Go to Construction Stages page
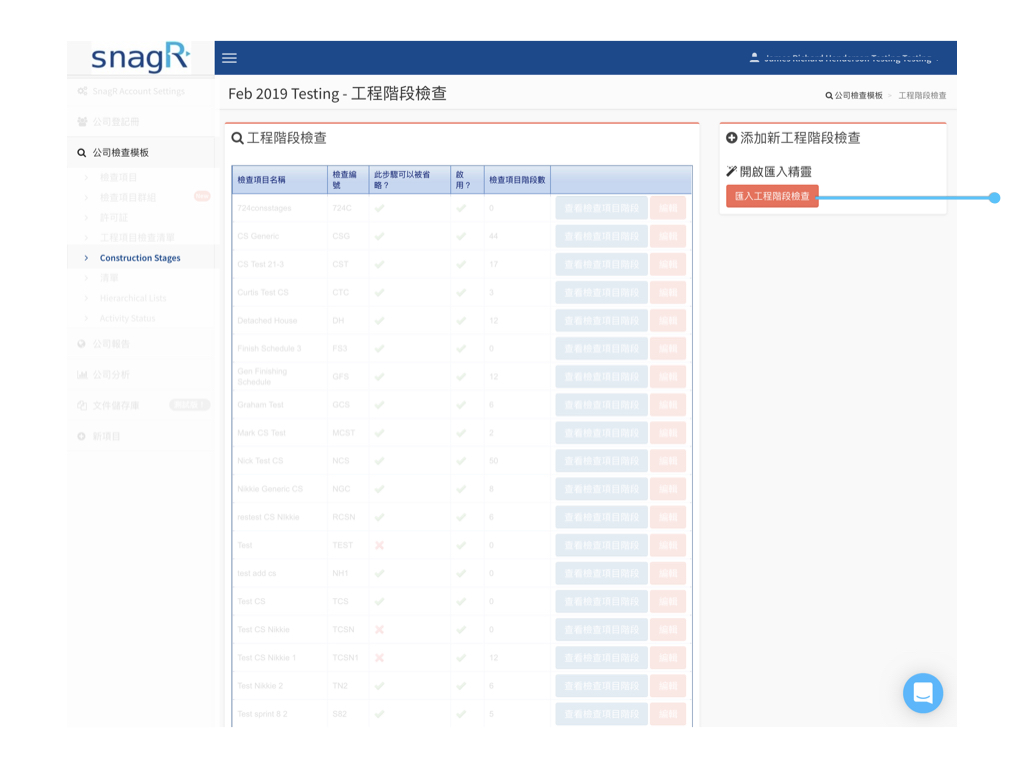The height and width of the screenshot is (768, 1024). [140, 258]
